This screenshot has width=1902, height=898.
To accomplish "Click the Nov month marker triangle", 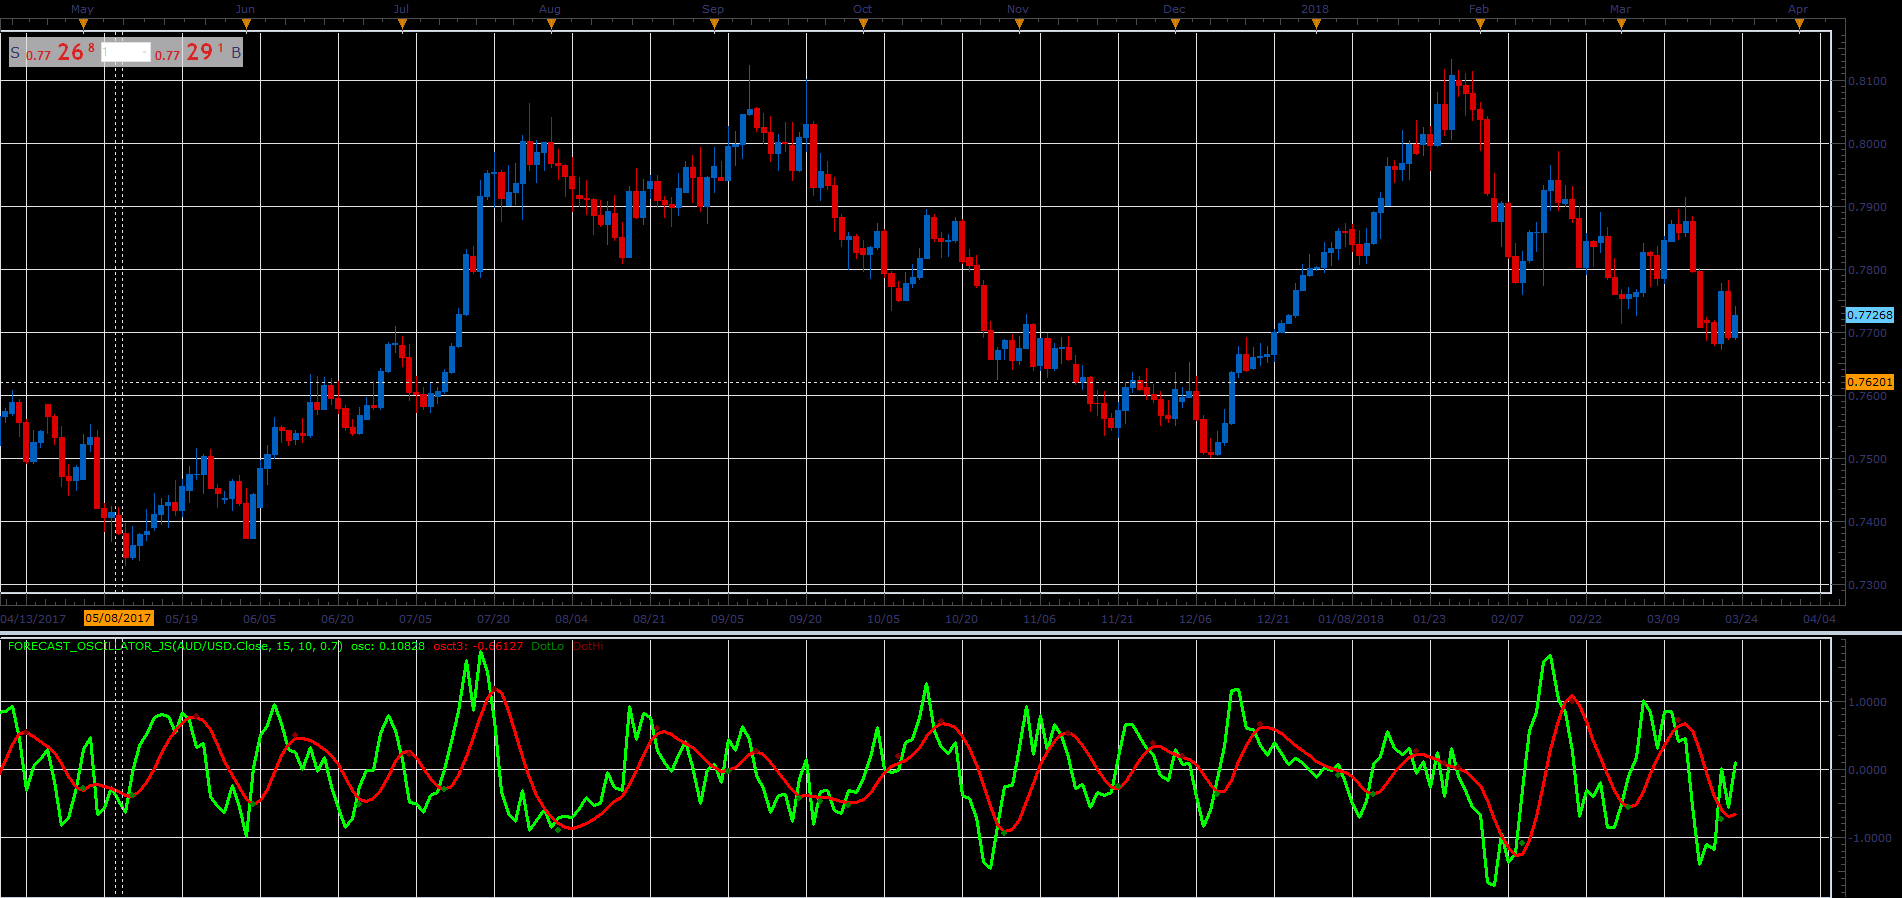I will pos(1019,23).
